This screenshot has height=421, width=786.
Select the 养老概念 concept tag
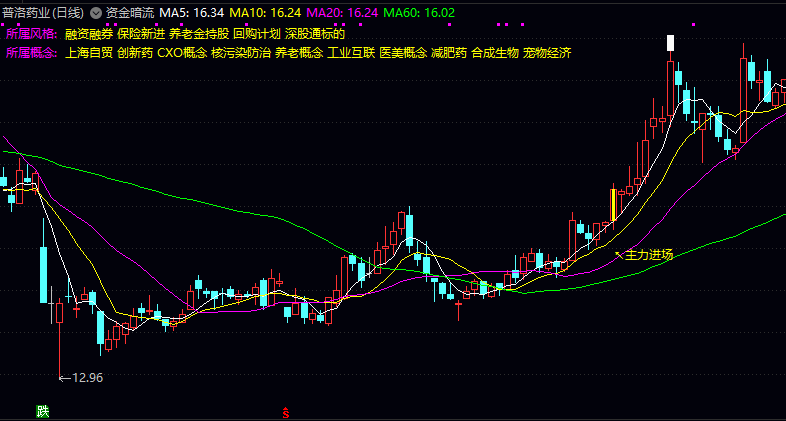click(299, 53)
